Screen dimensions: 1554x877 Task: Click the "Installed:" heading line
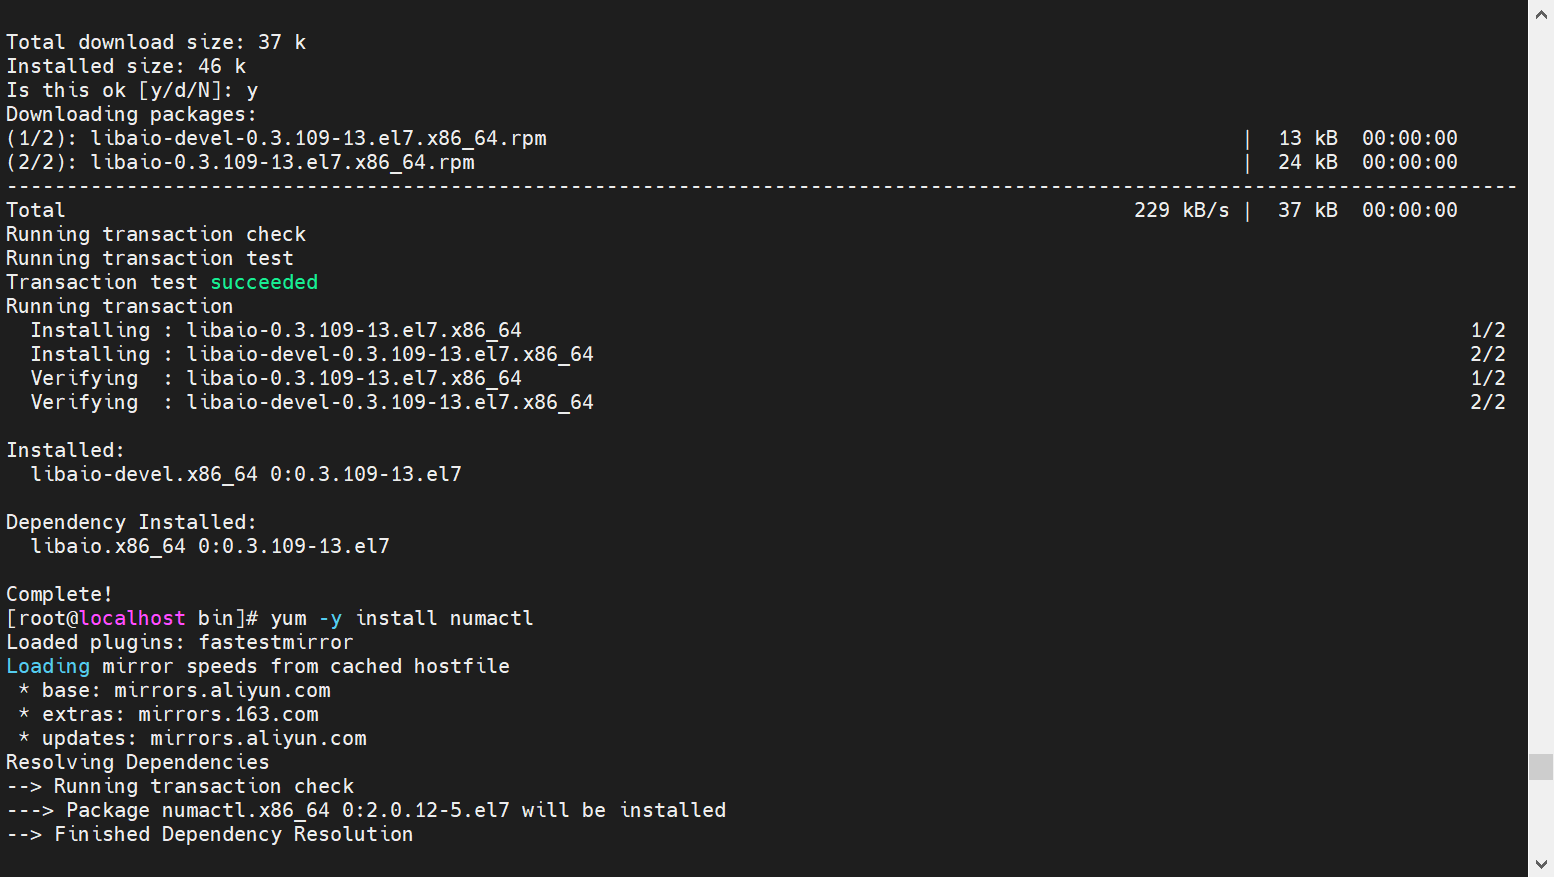[65, 450]
